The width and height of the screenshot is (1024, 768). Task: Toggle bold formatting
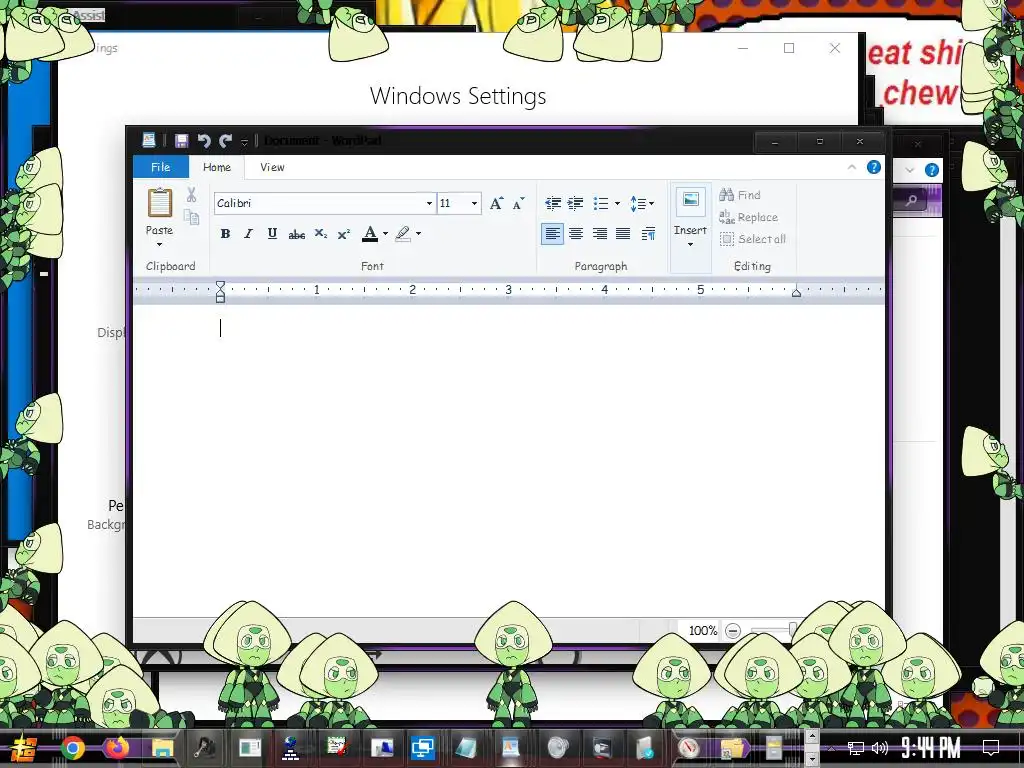[225, 234]
